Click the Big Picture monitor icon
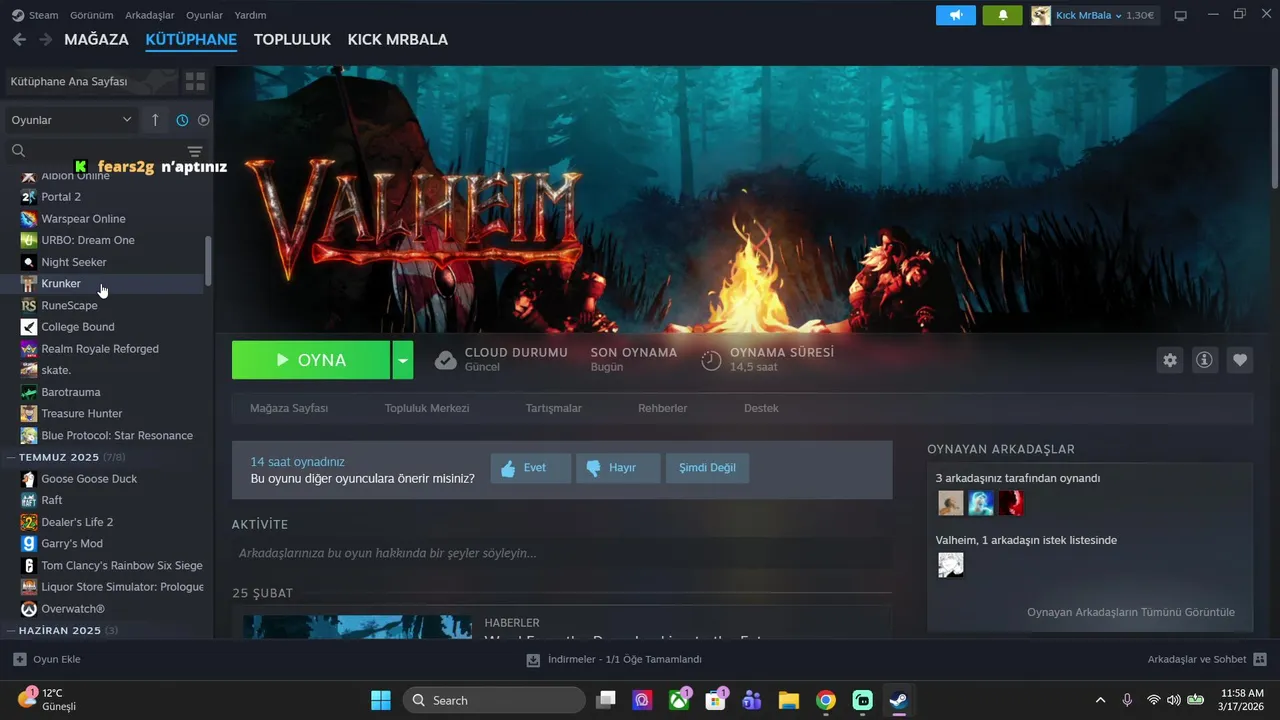 point(1180,15)
